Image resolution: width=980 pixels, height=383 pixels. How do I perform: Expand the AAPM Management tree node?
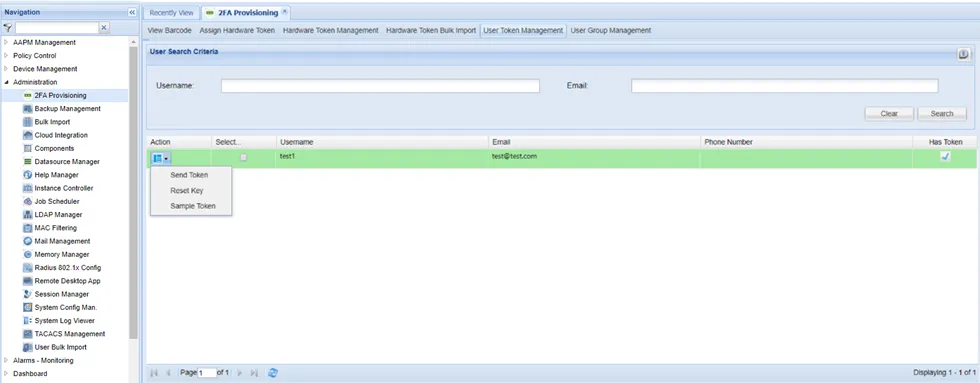click(x=6, y=42)
